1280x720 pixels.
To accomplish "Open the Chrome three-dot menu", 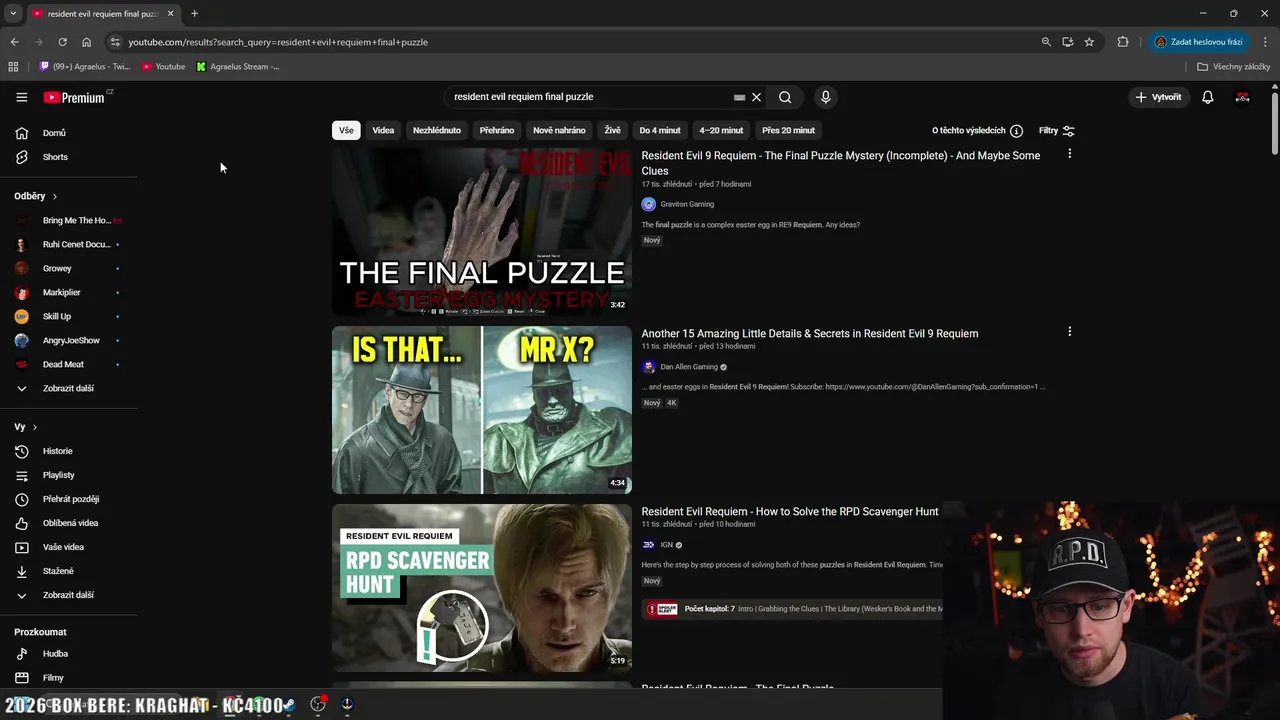I will click(x=1265, y=42).
